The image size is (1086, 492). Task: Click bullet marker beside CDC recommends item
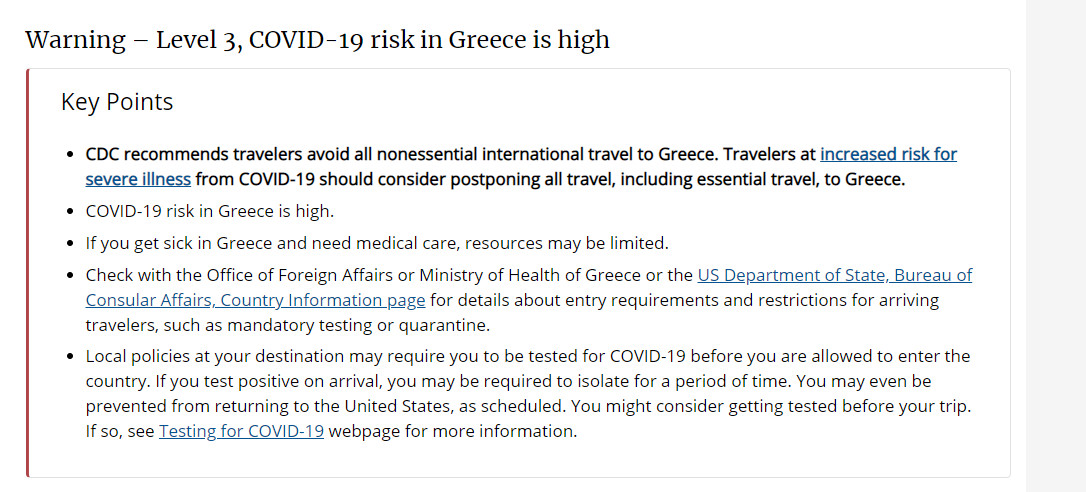(x=70, y=154)
